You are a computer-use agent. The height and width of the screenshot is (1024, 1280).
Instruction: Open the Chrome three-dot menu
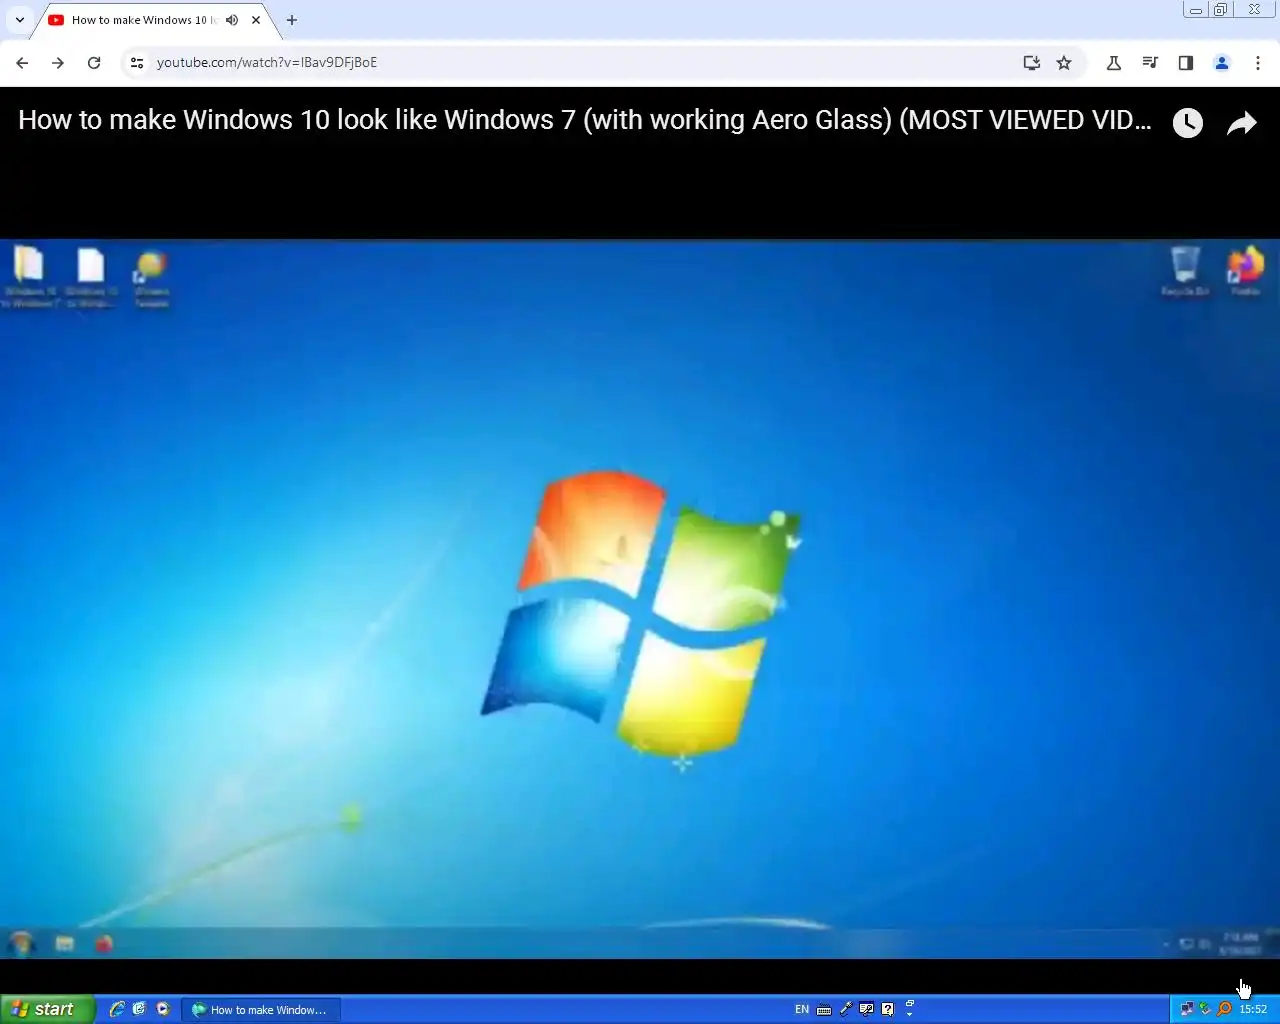point(1258,62)
